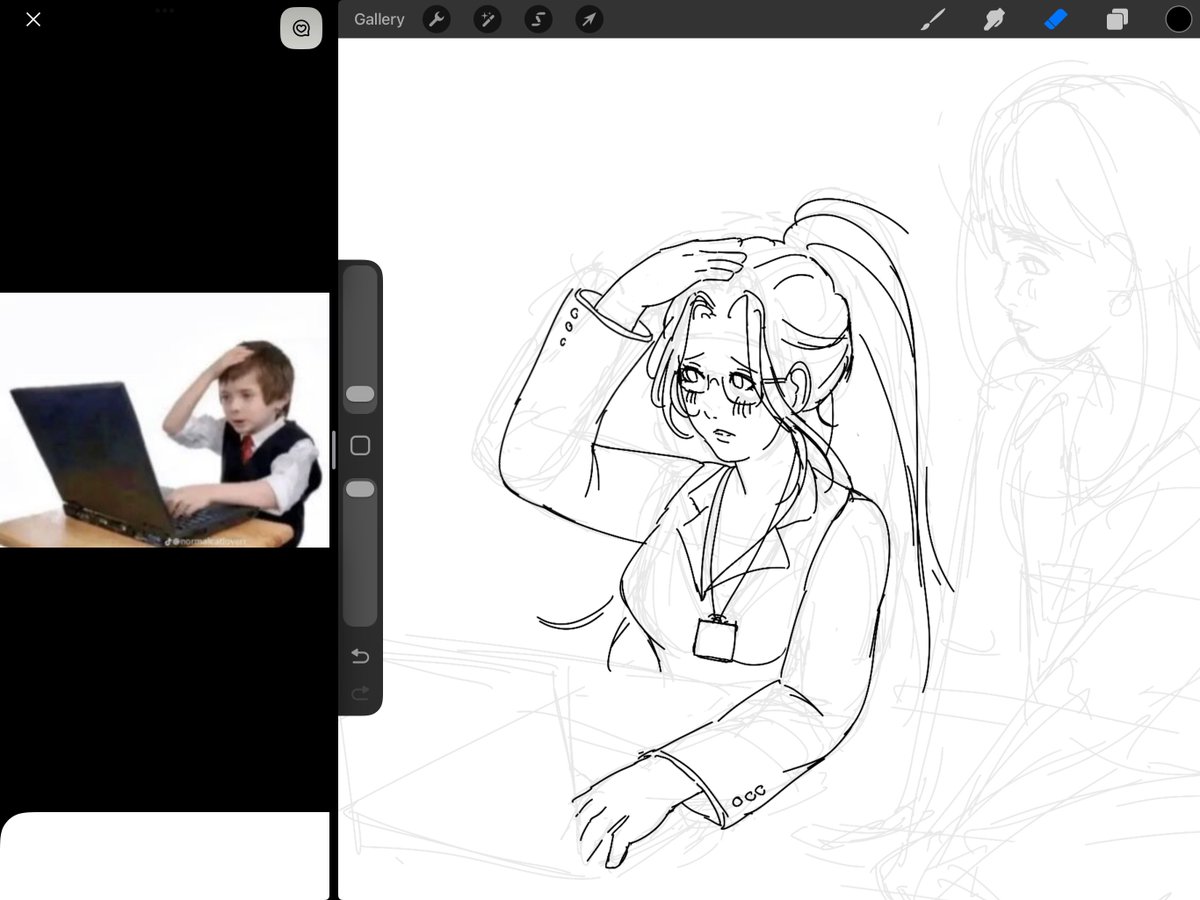This screenshot has height=900, width=1200.
Task: Tap the meme image thumbnail
Action: 164,420
